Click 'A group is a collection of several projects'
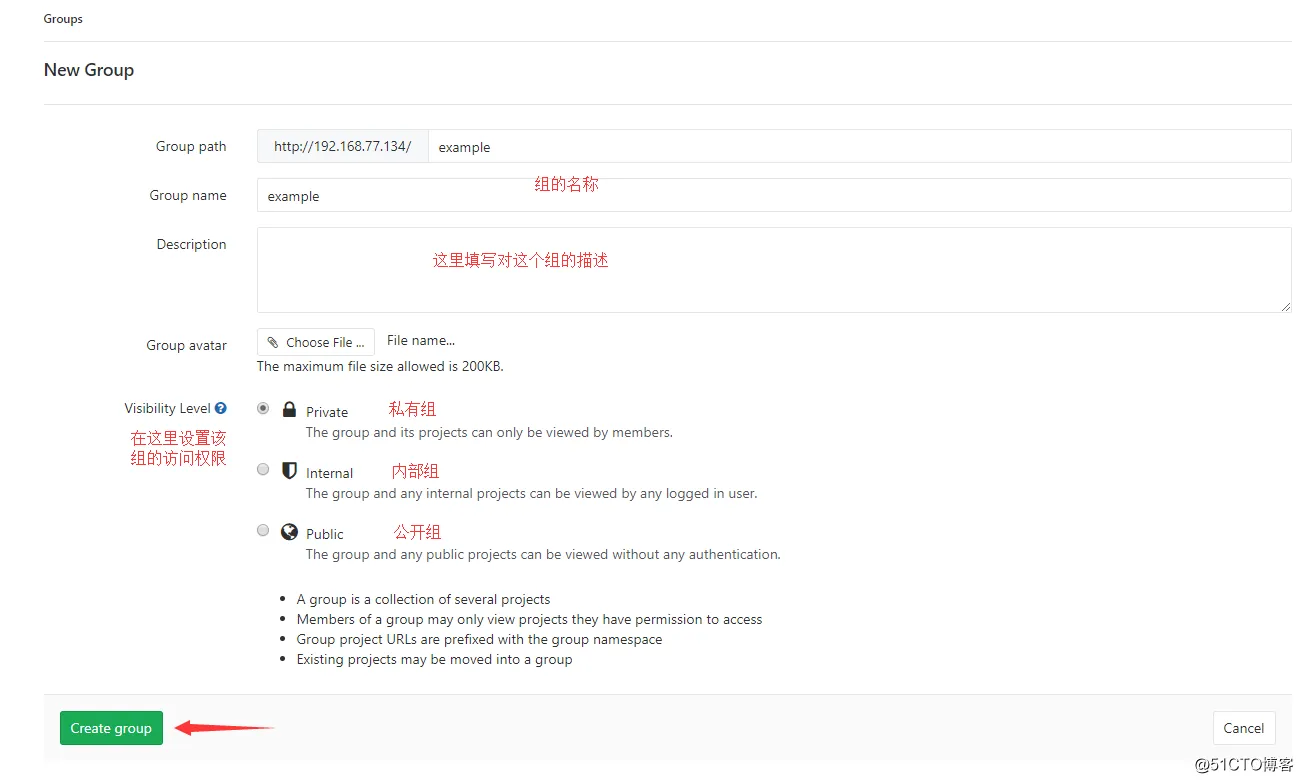The image size is (1303, 783). click(424, 599)
